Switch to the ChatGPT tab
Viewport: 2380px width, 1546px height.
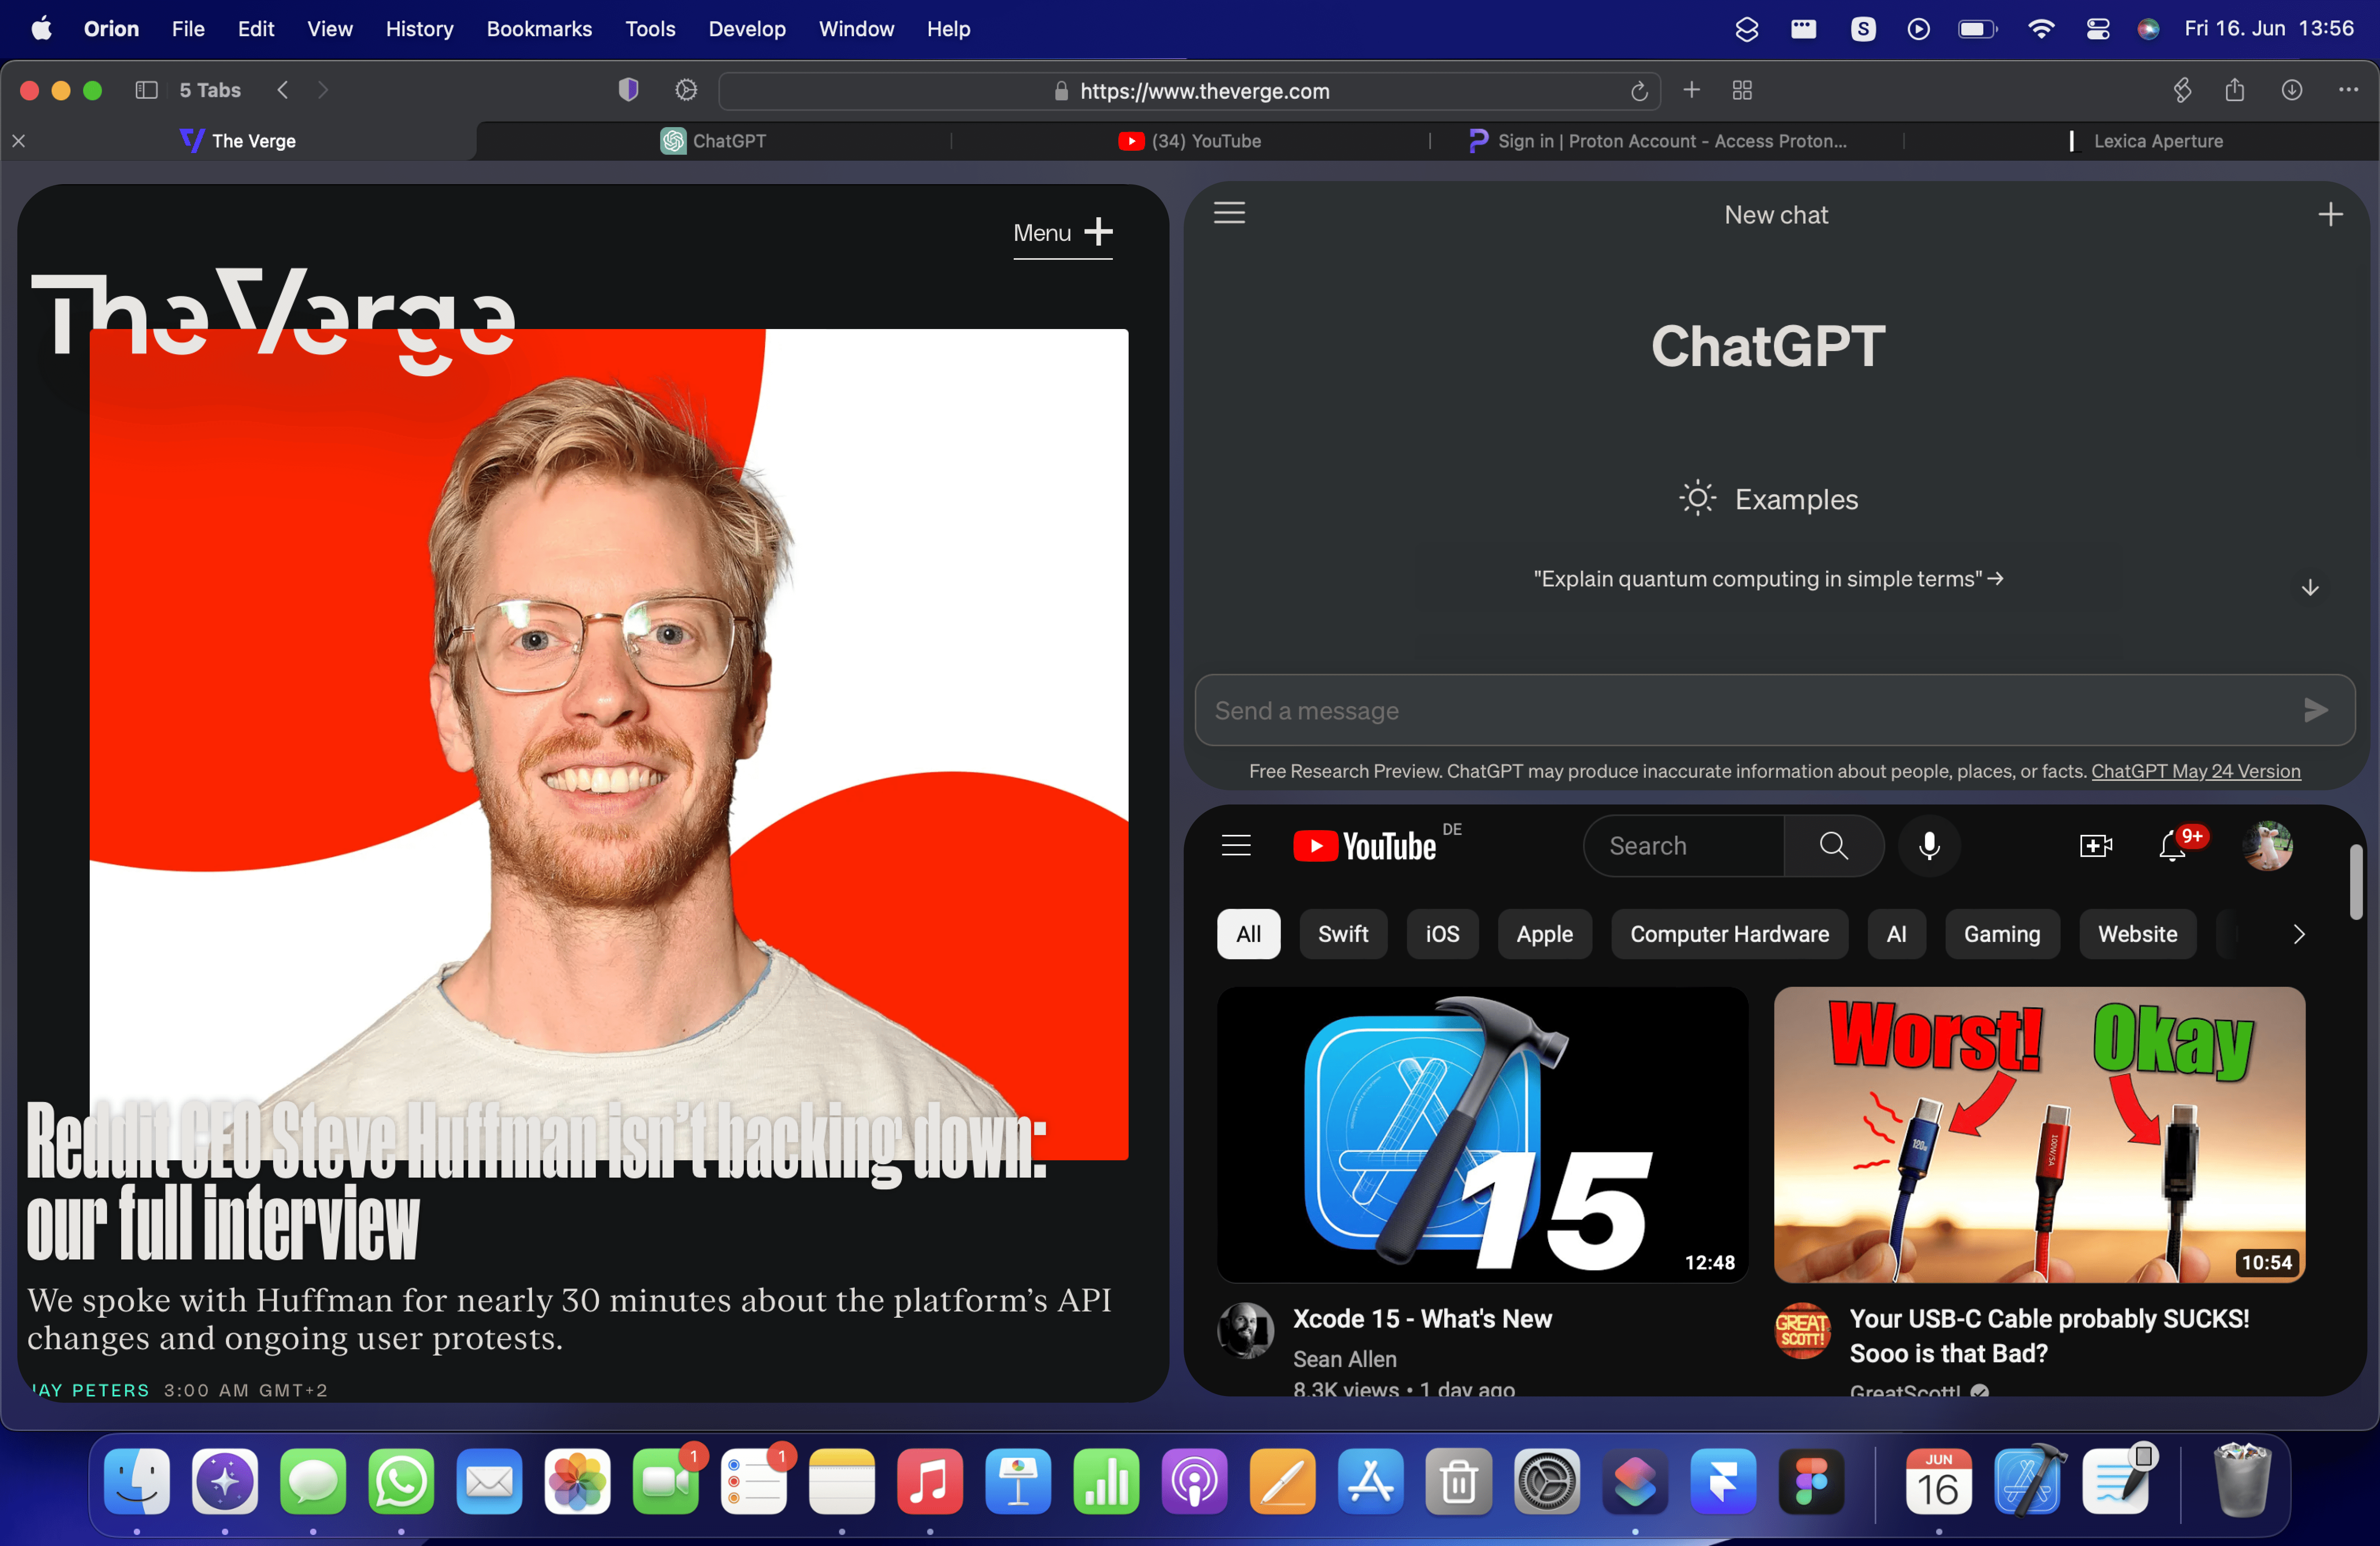tap(713, 141)
